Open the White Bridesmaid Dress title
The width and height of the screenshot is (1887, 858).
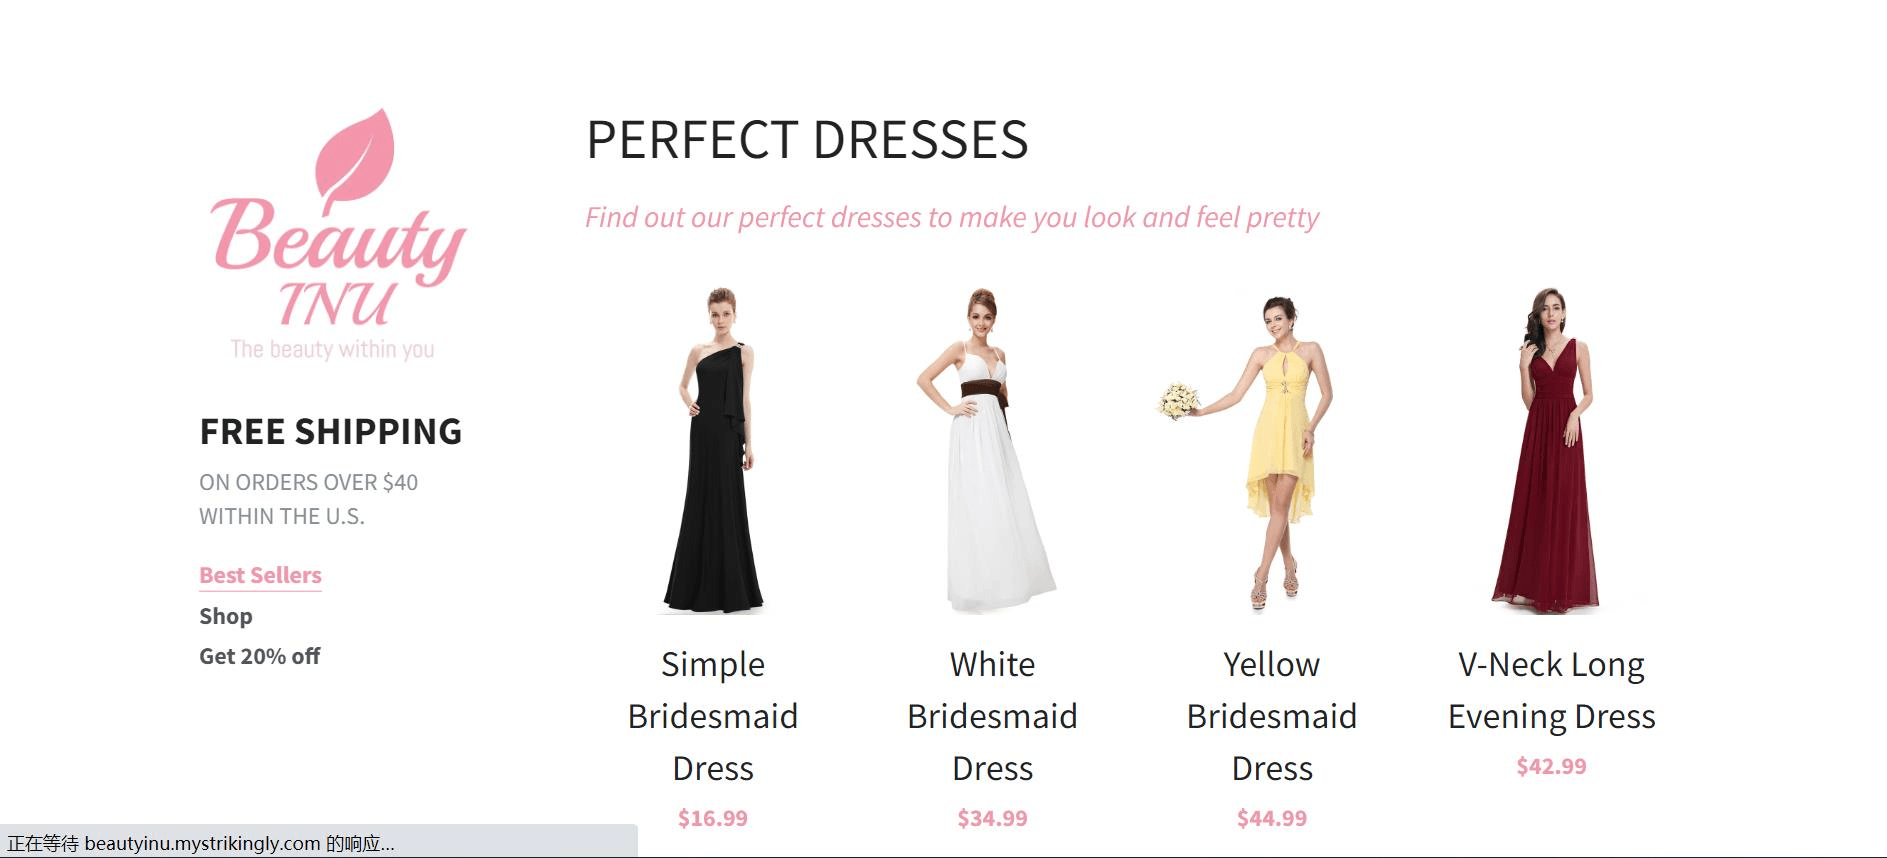(x=992, y=716)
